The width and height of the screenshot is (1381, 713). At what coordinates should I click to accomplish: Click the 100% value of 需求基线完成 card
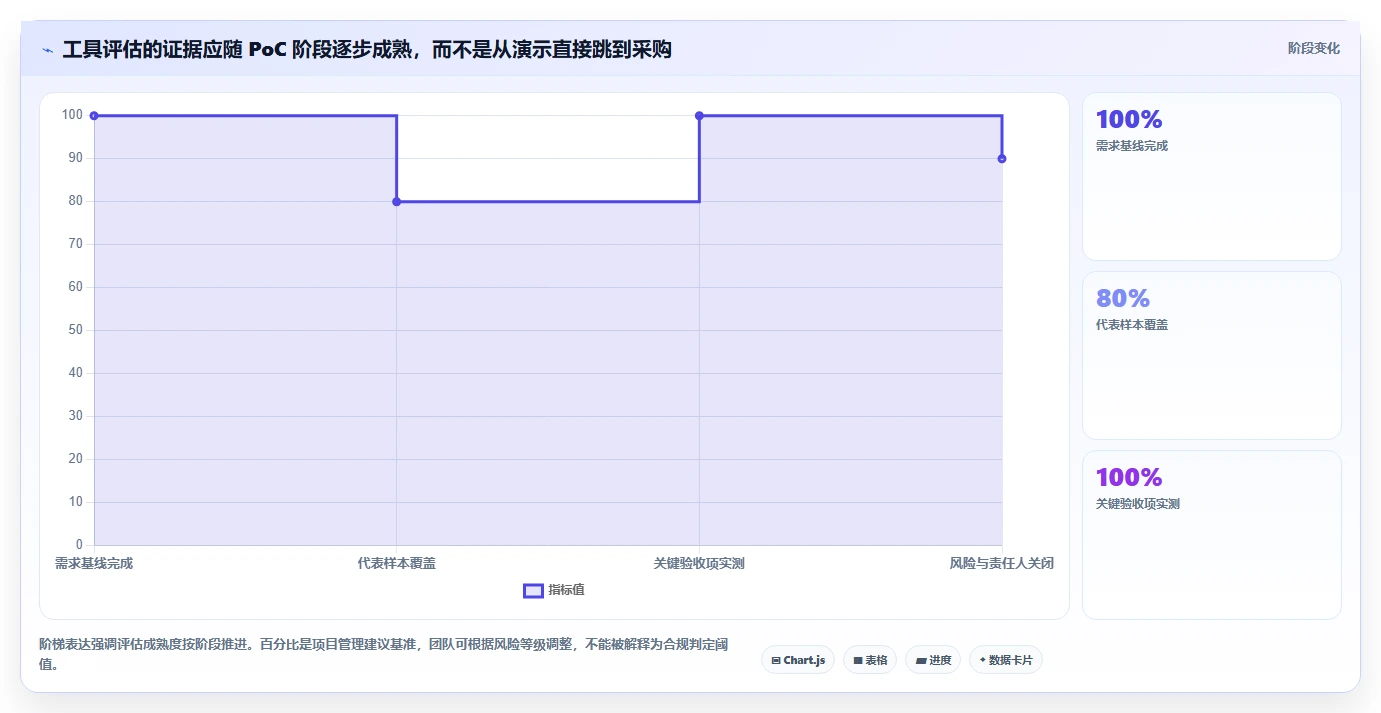1129,120
